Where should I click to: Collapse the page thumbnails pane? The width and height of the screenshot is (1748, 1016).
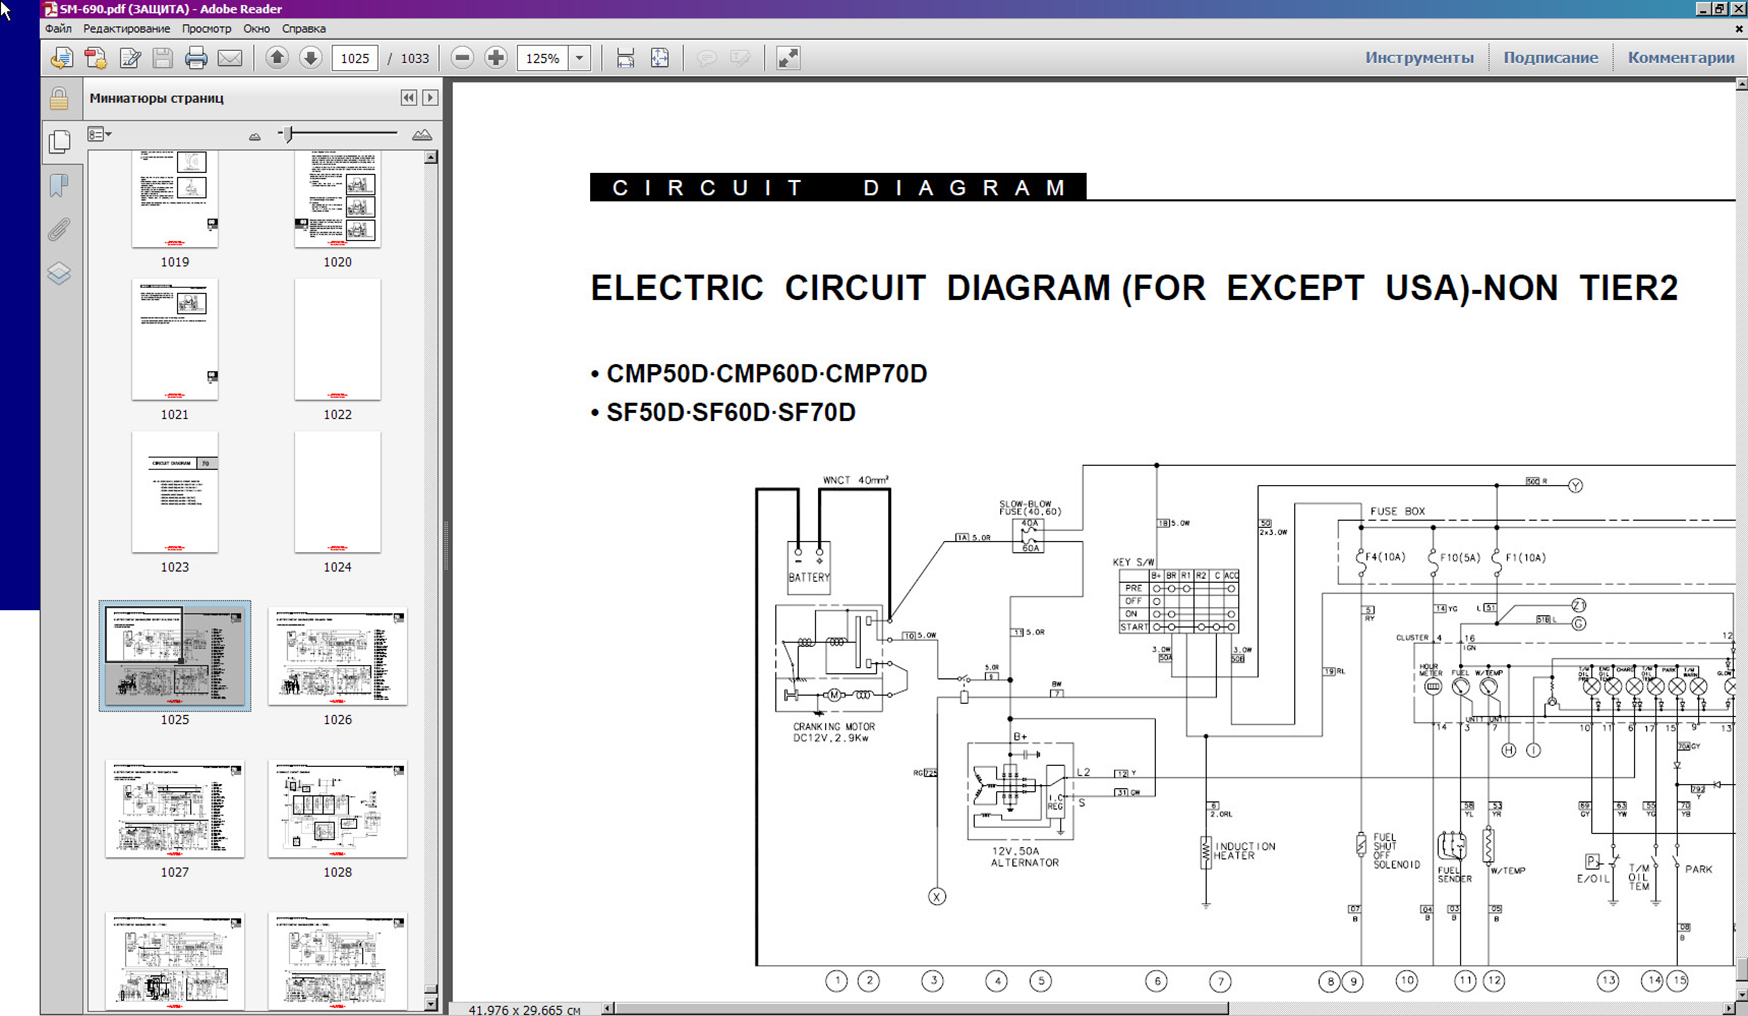coord(408,98)
